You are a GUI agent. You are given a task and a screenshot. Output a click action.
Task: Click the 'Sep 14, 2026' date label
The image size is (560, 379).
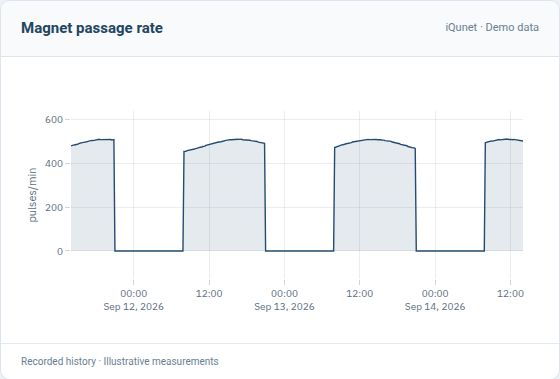tap(435, 307)
